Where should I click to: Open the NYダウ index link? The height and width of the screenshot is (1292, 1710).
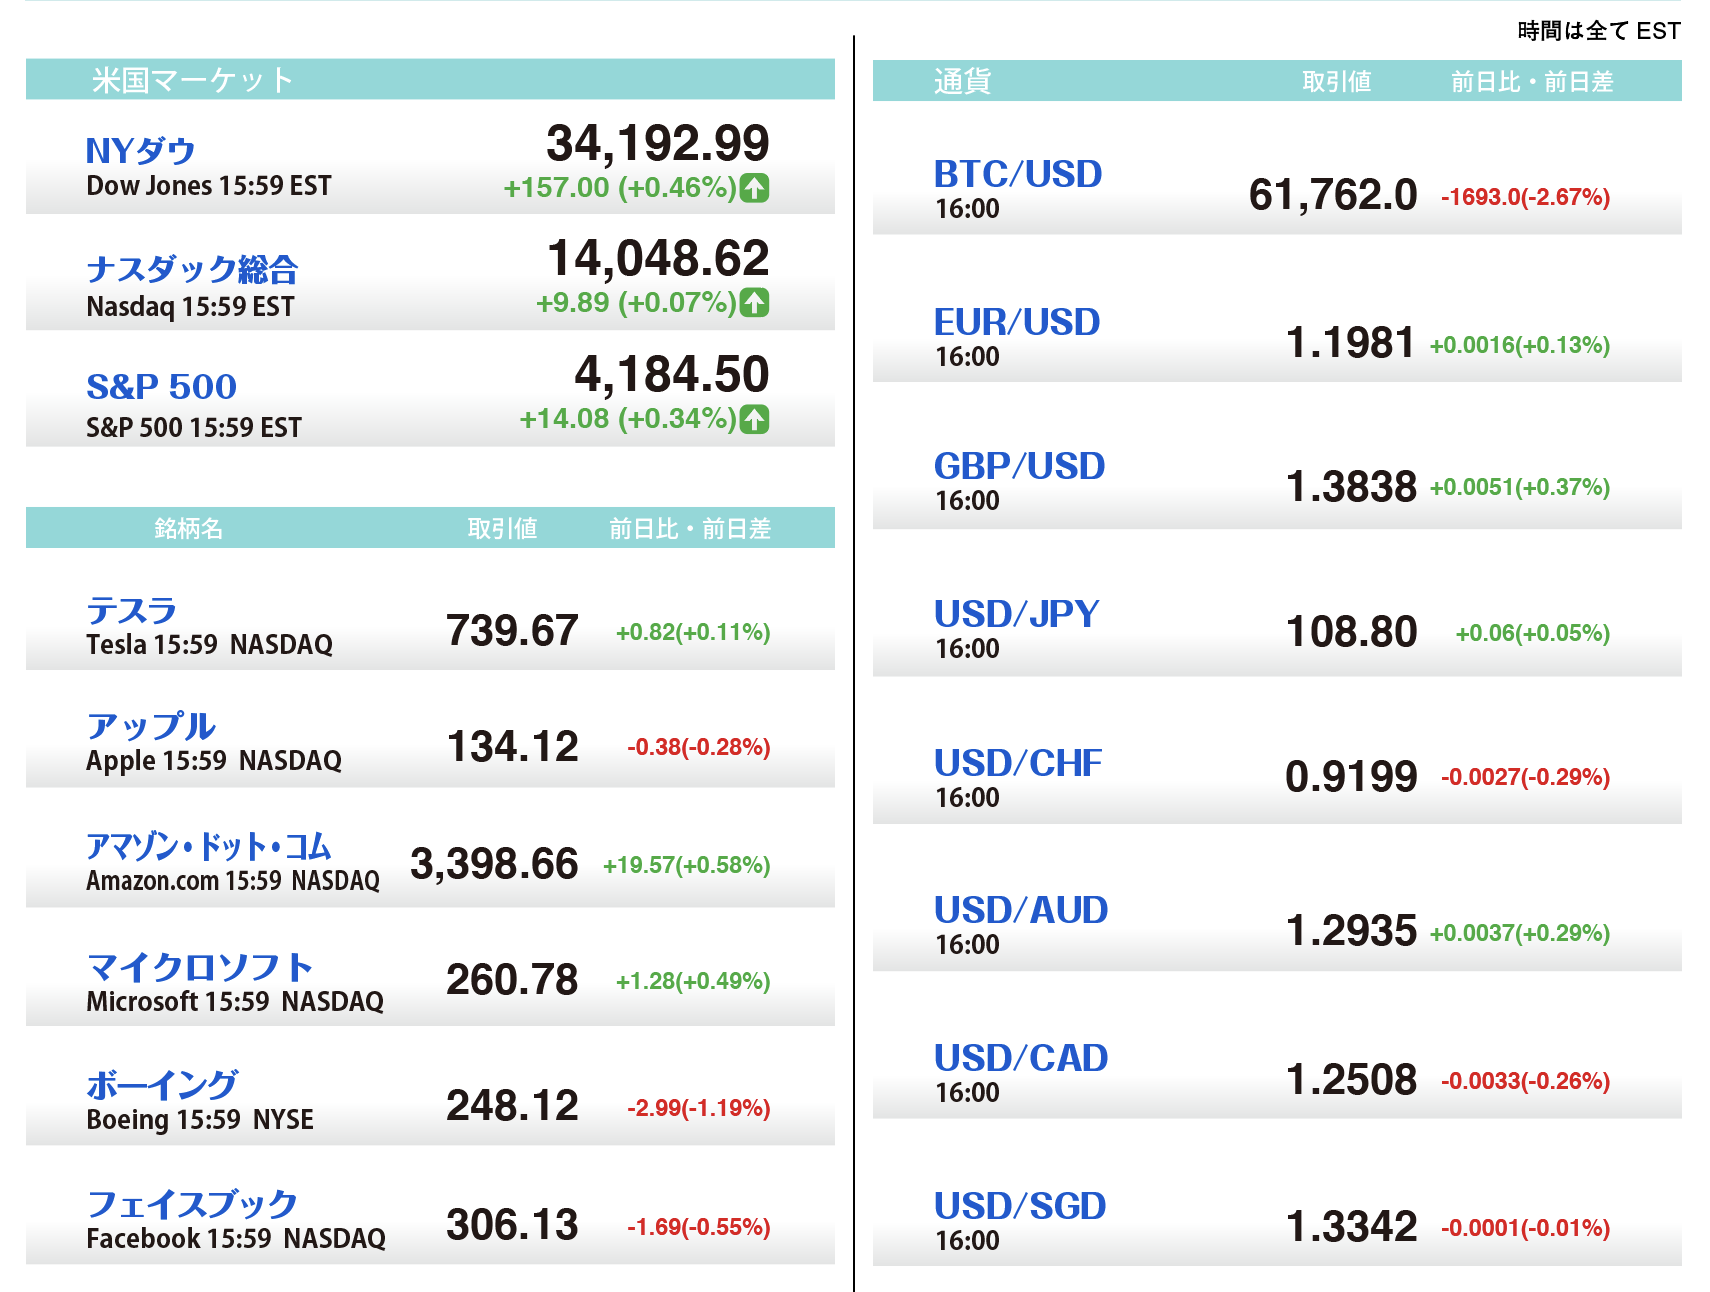point(140,151)
